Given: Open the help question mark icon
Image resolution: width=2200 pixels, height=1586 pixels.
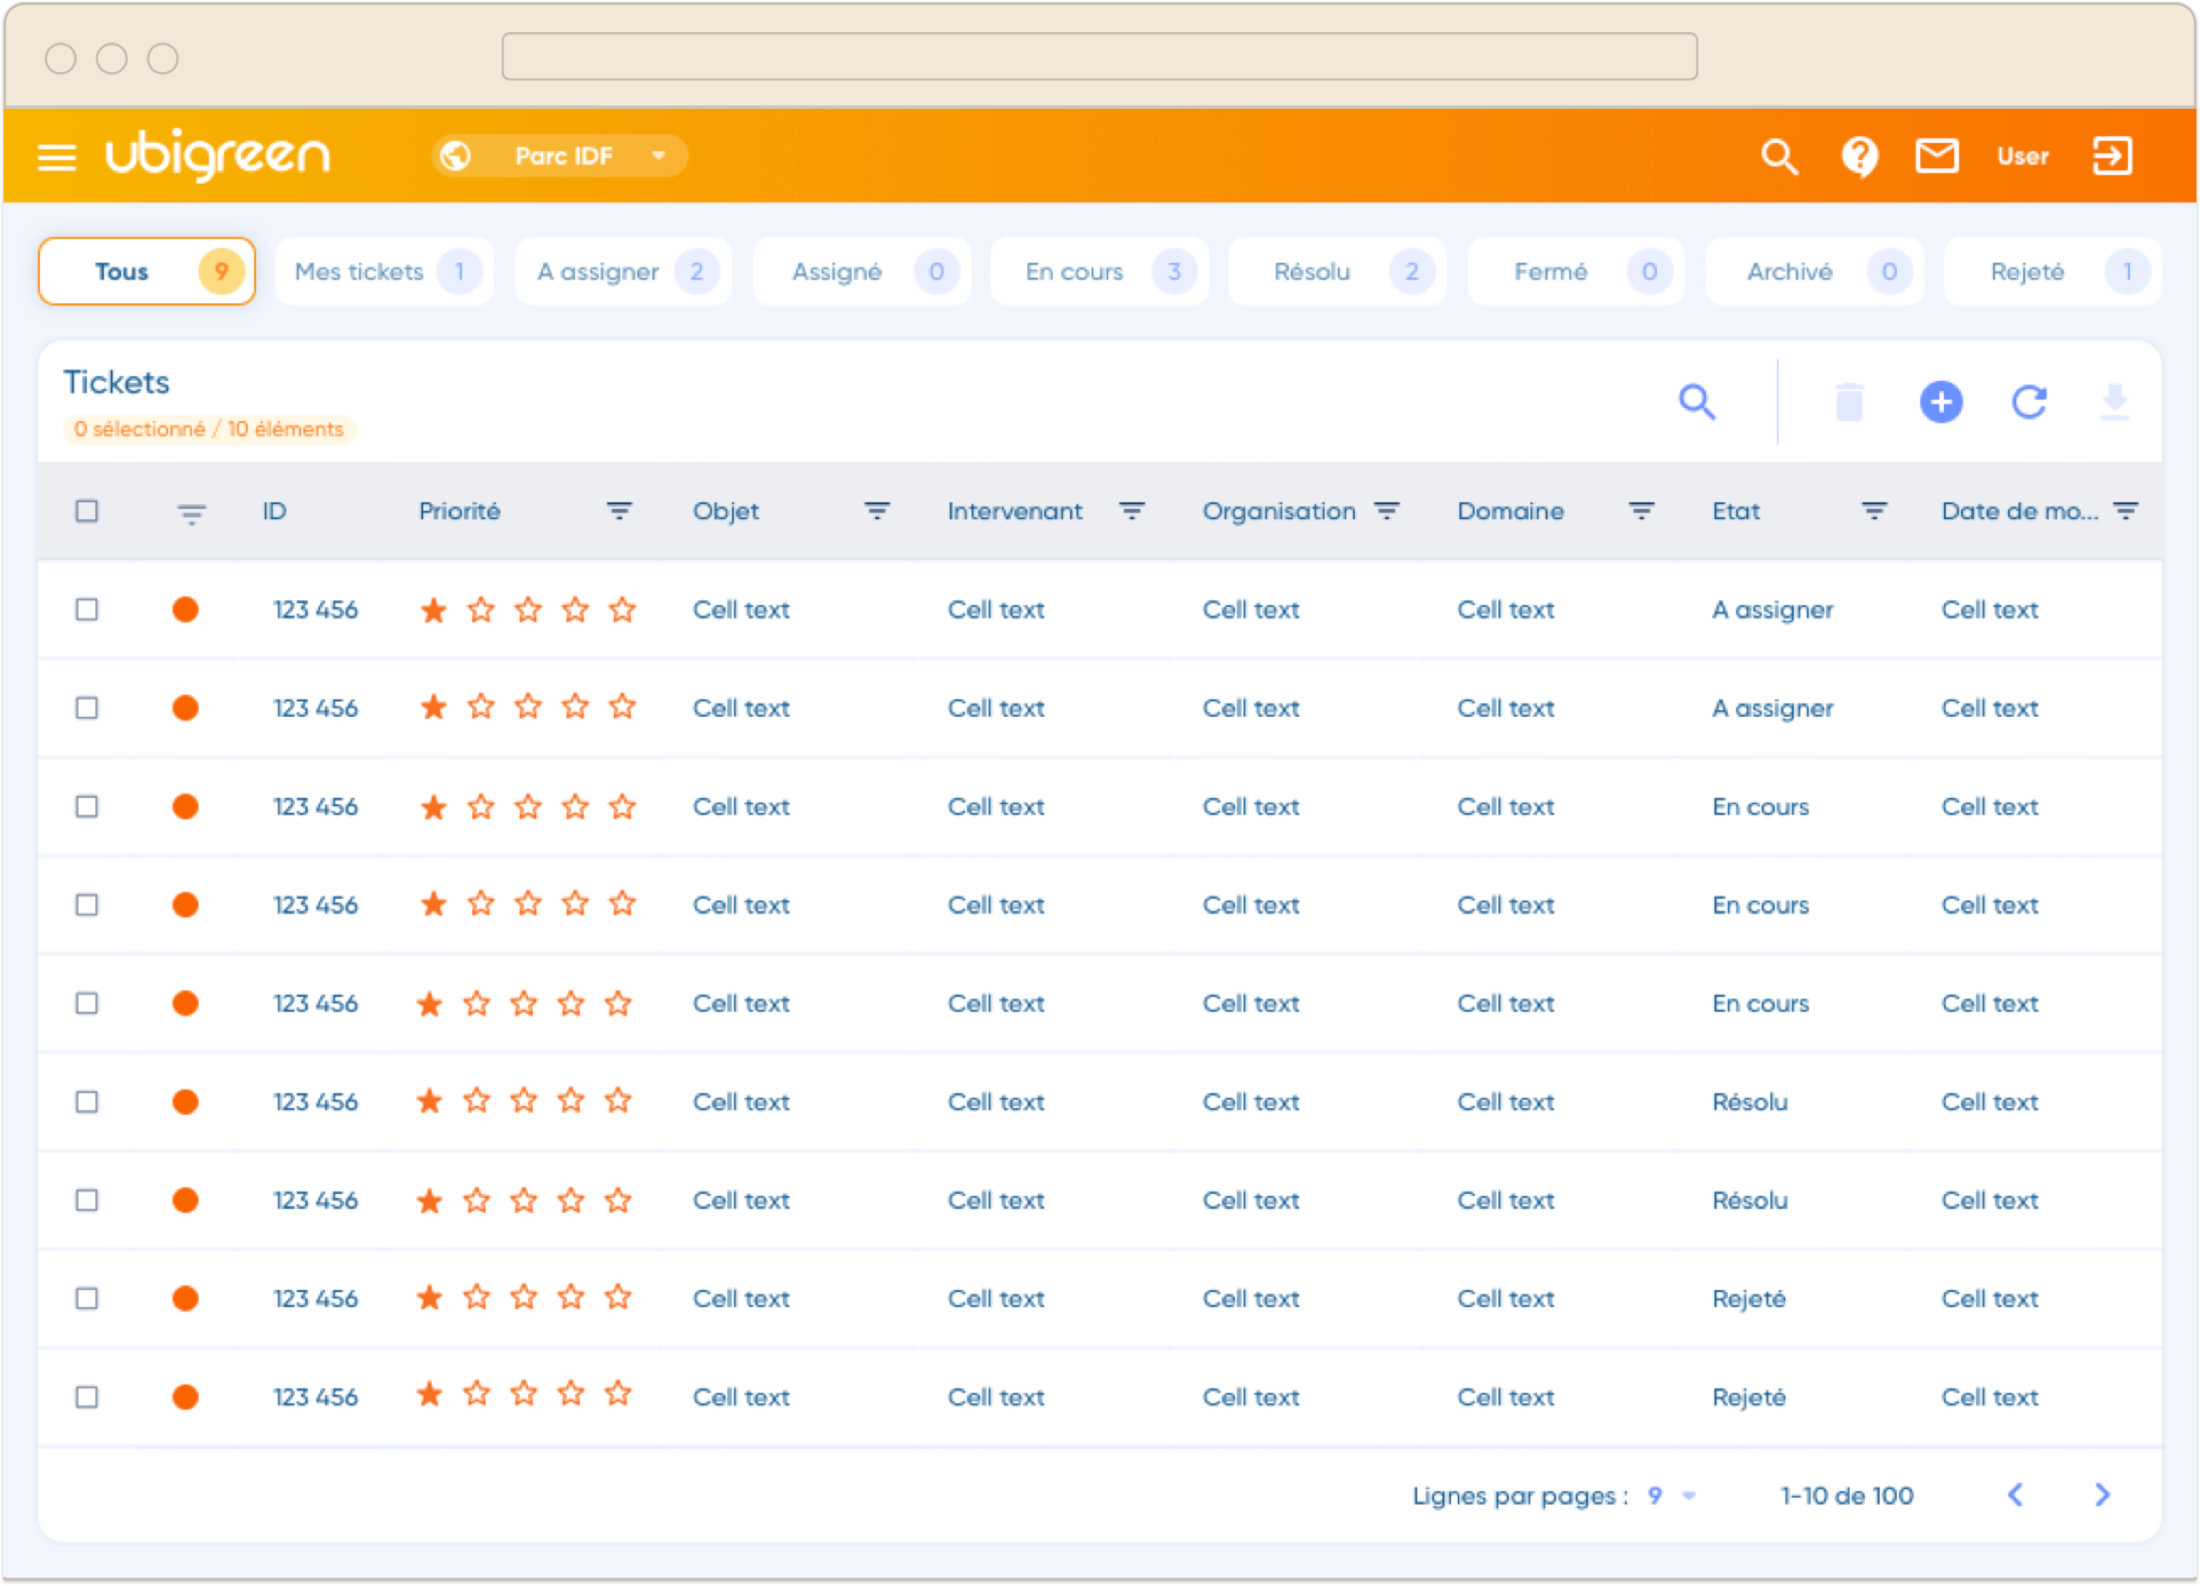Looking at the screenshot, I should point(1859,157).
